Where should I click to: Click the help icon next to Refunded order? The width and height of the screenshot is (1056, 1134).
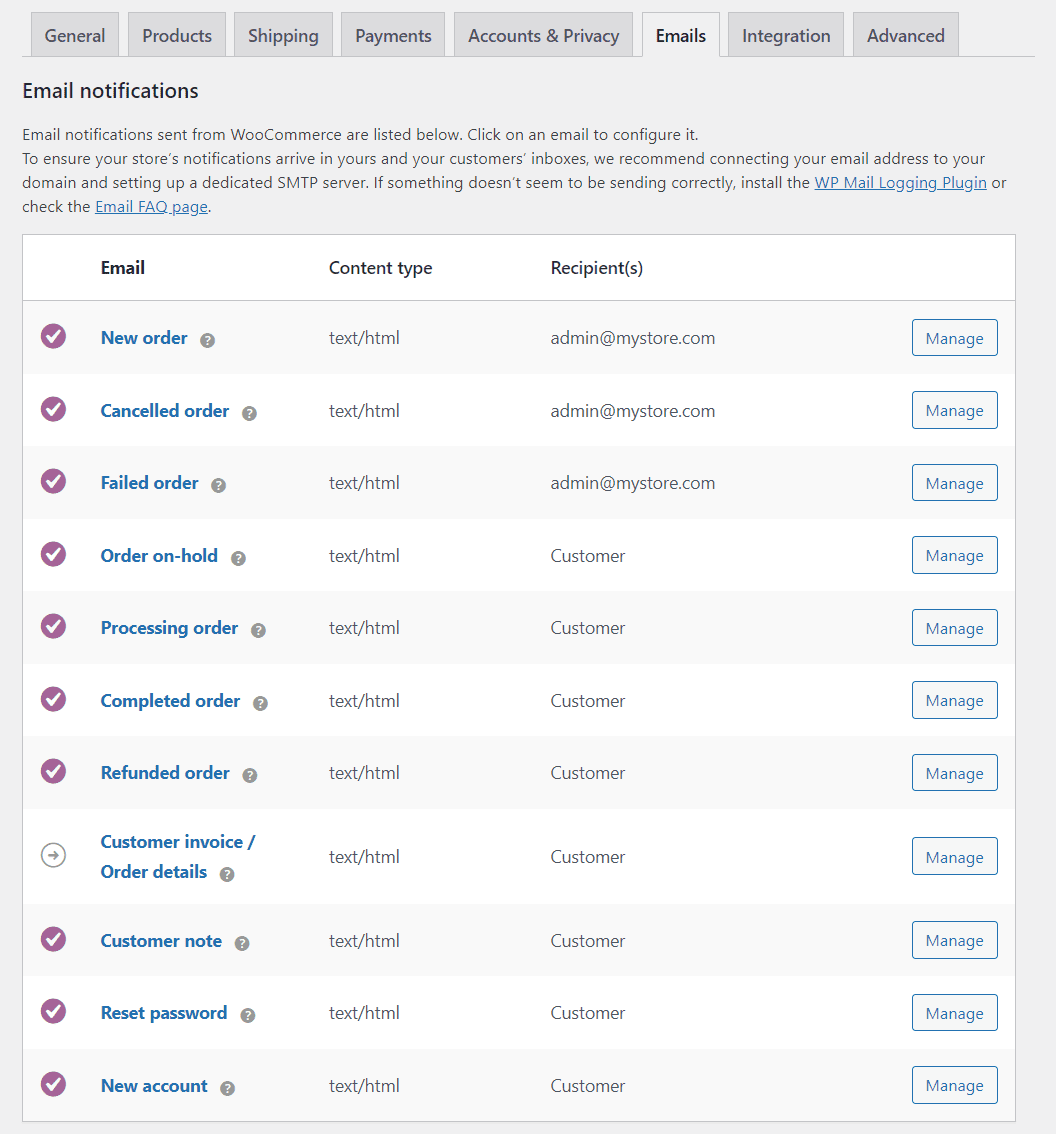[x=249, y=775]
